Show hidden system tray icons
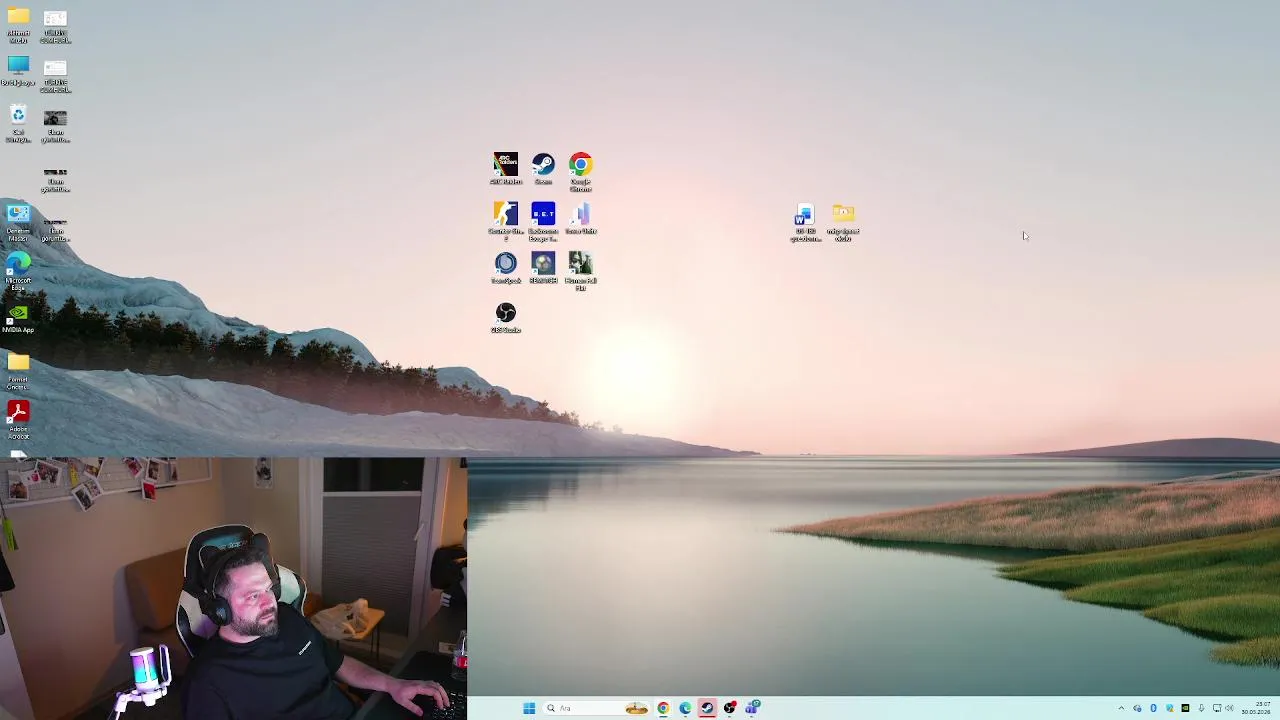Screen dimensions: 1280x720 tap(1121, 708)
